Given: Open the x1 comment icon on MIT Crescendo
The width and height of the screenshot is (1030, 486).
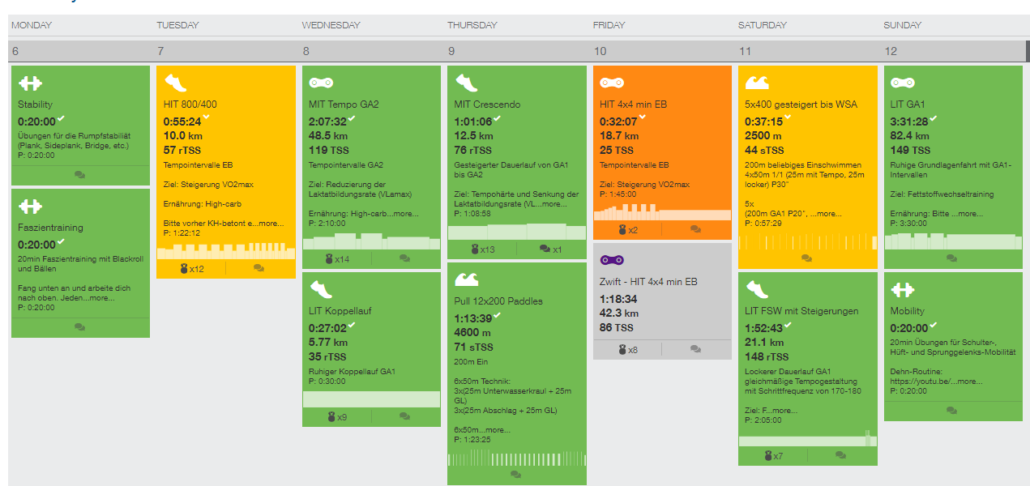Looking at the screenshot, I should 550,249.
